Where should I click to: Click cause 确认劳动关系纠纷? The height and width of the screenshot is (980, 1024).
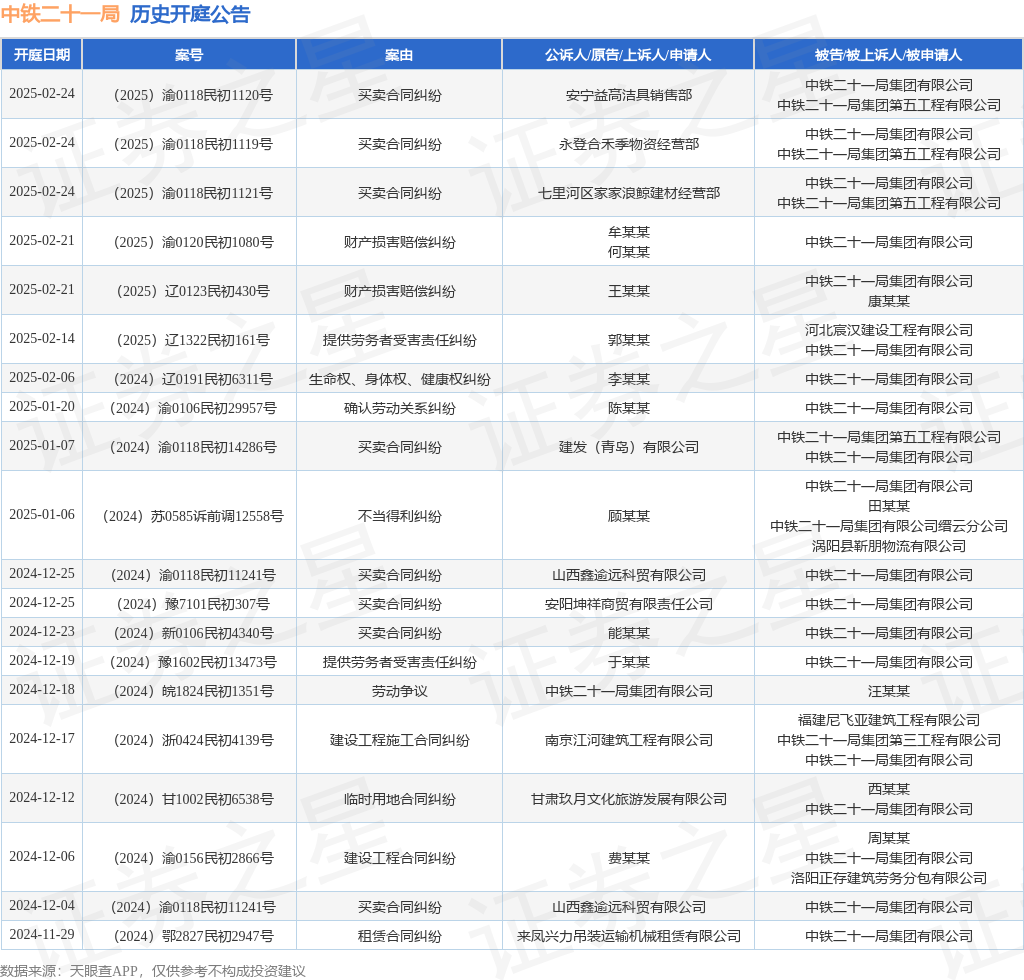(x=400, y=408)
